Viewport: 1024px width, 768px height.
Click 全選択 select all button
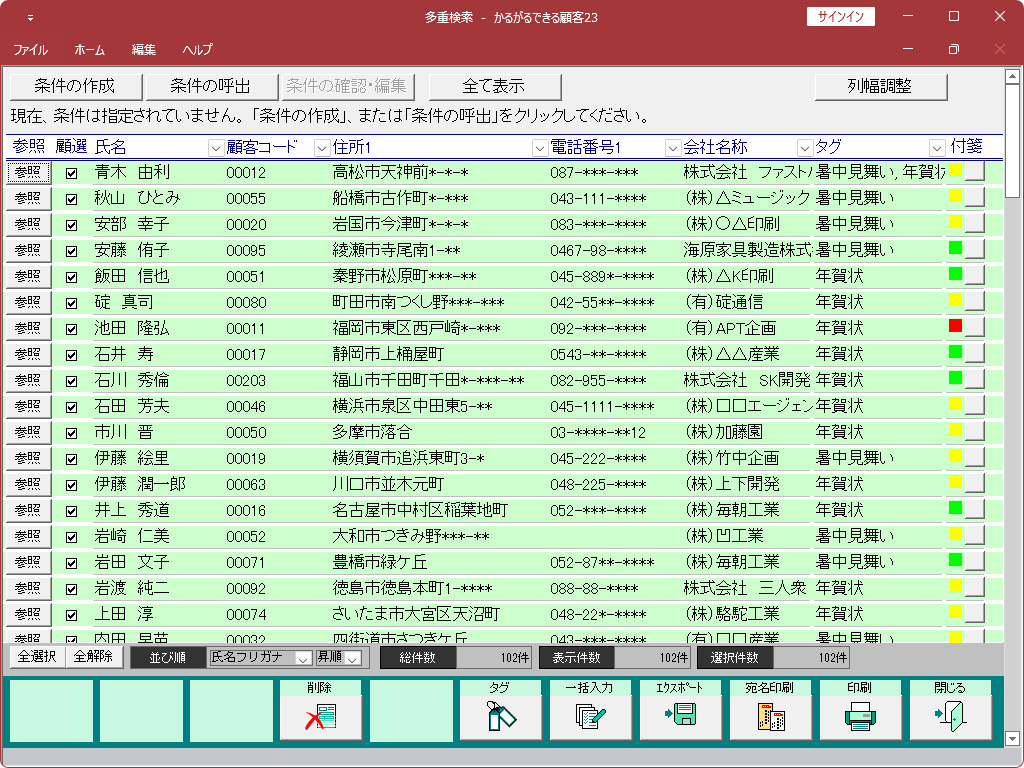coord(37,657)
